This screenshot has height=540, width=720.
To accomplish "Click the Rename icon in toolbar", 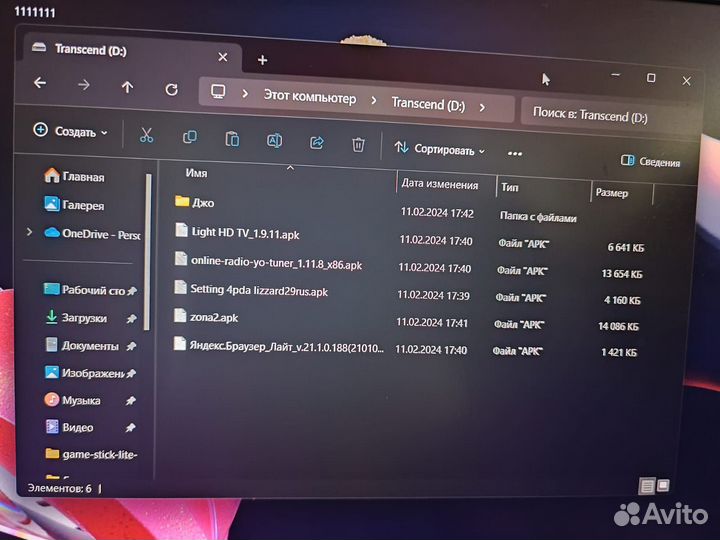I will pos(274,142).
